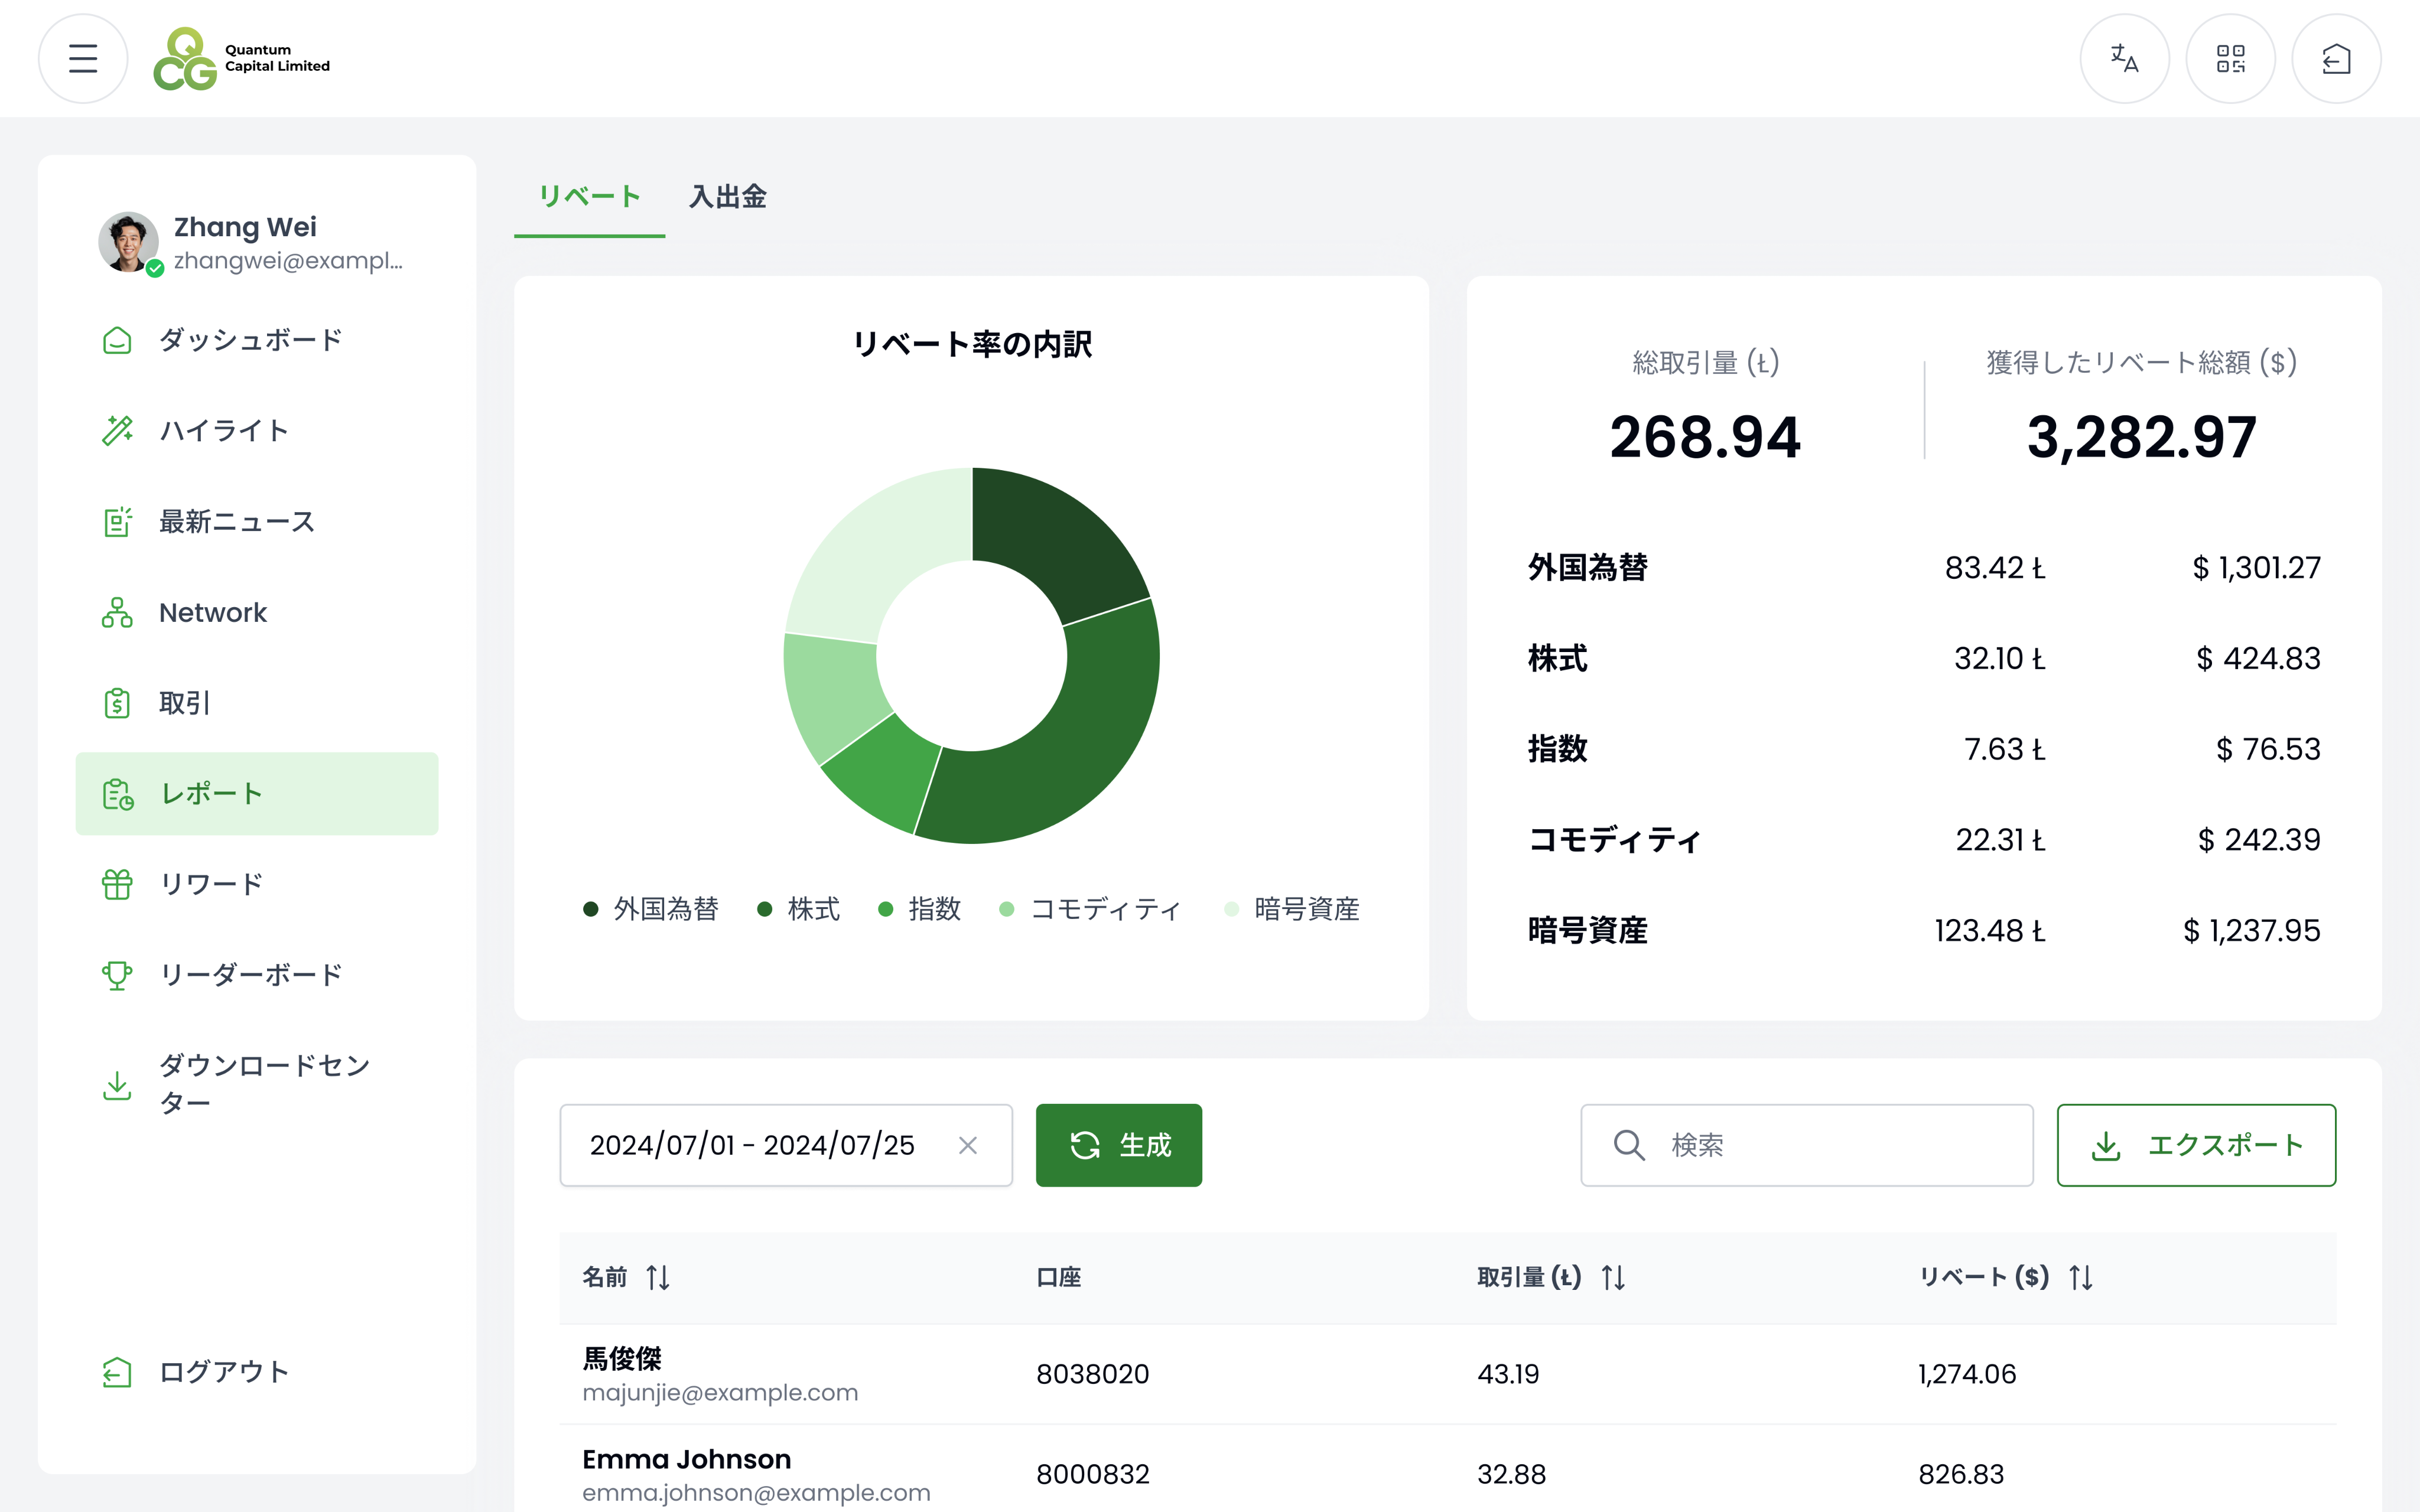Switch to the 入出金 tab
Screen dimensions: 2420x1512
point(727,197)
